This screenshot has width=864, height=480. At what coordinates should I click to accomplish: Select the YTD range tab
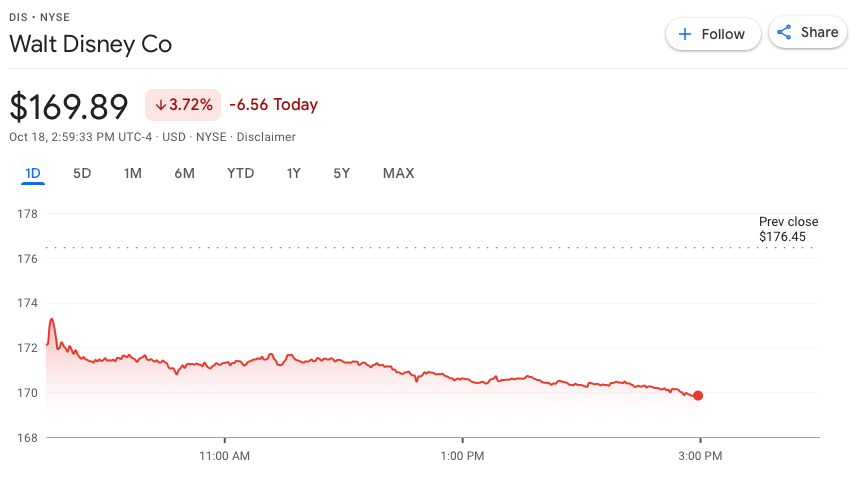[x=240, y=173]
